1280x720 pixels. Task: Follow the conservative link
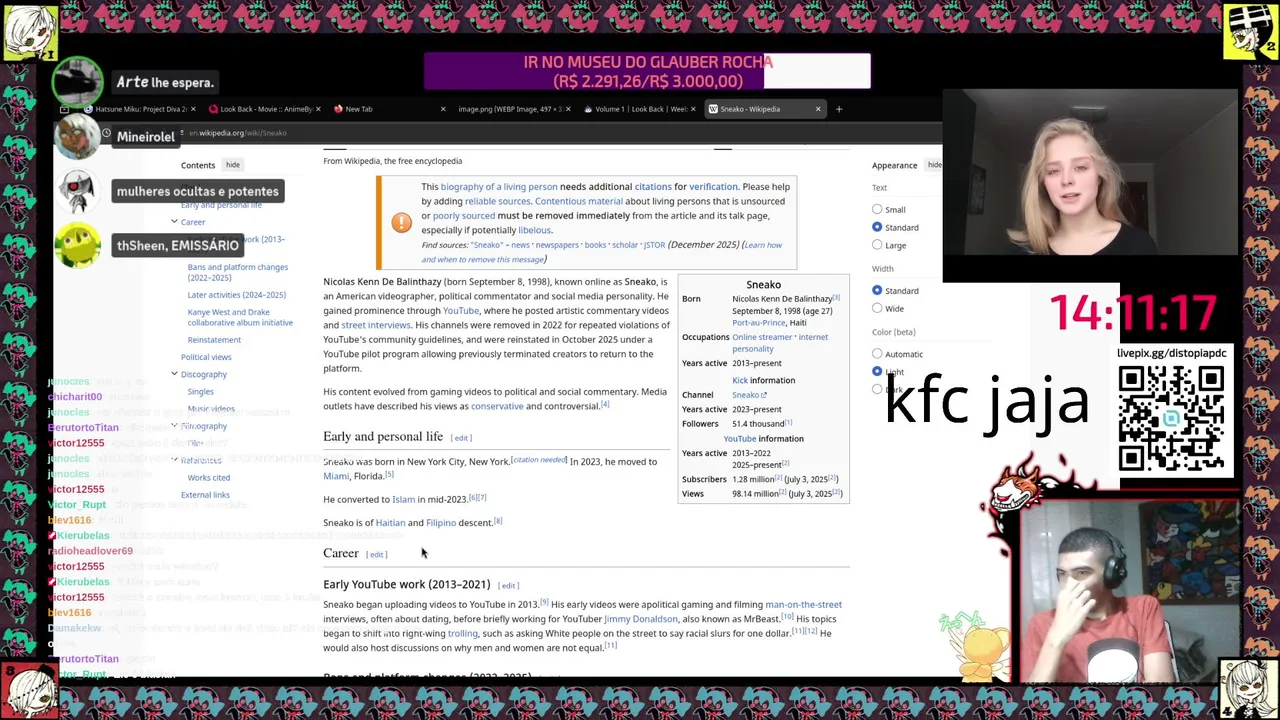pos(497,406)
